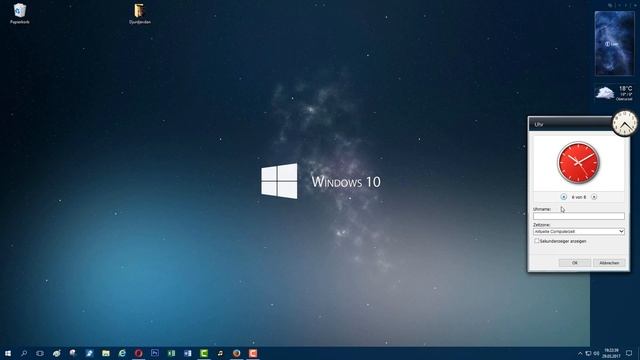Show next clock design
Screen dimensions: 640x360
(x=594, y=197)
